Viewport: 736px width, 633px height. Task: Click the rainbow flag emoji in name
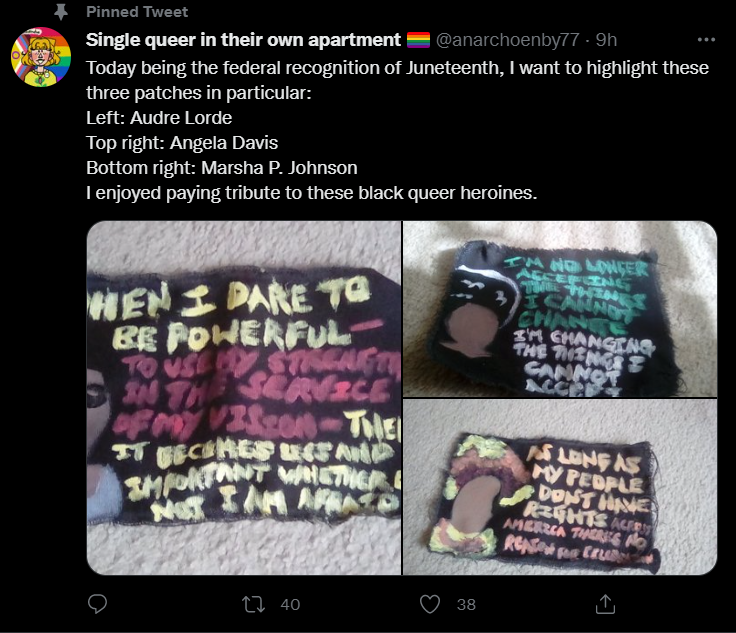click(418, 40)
